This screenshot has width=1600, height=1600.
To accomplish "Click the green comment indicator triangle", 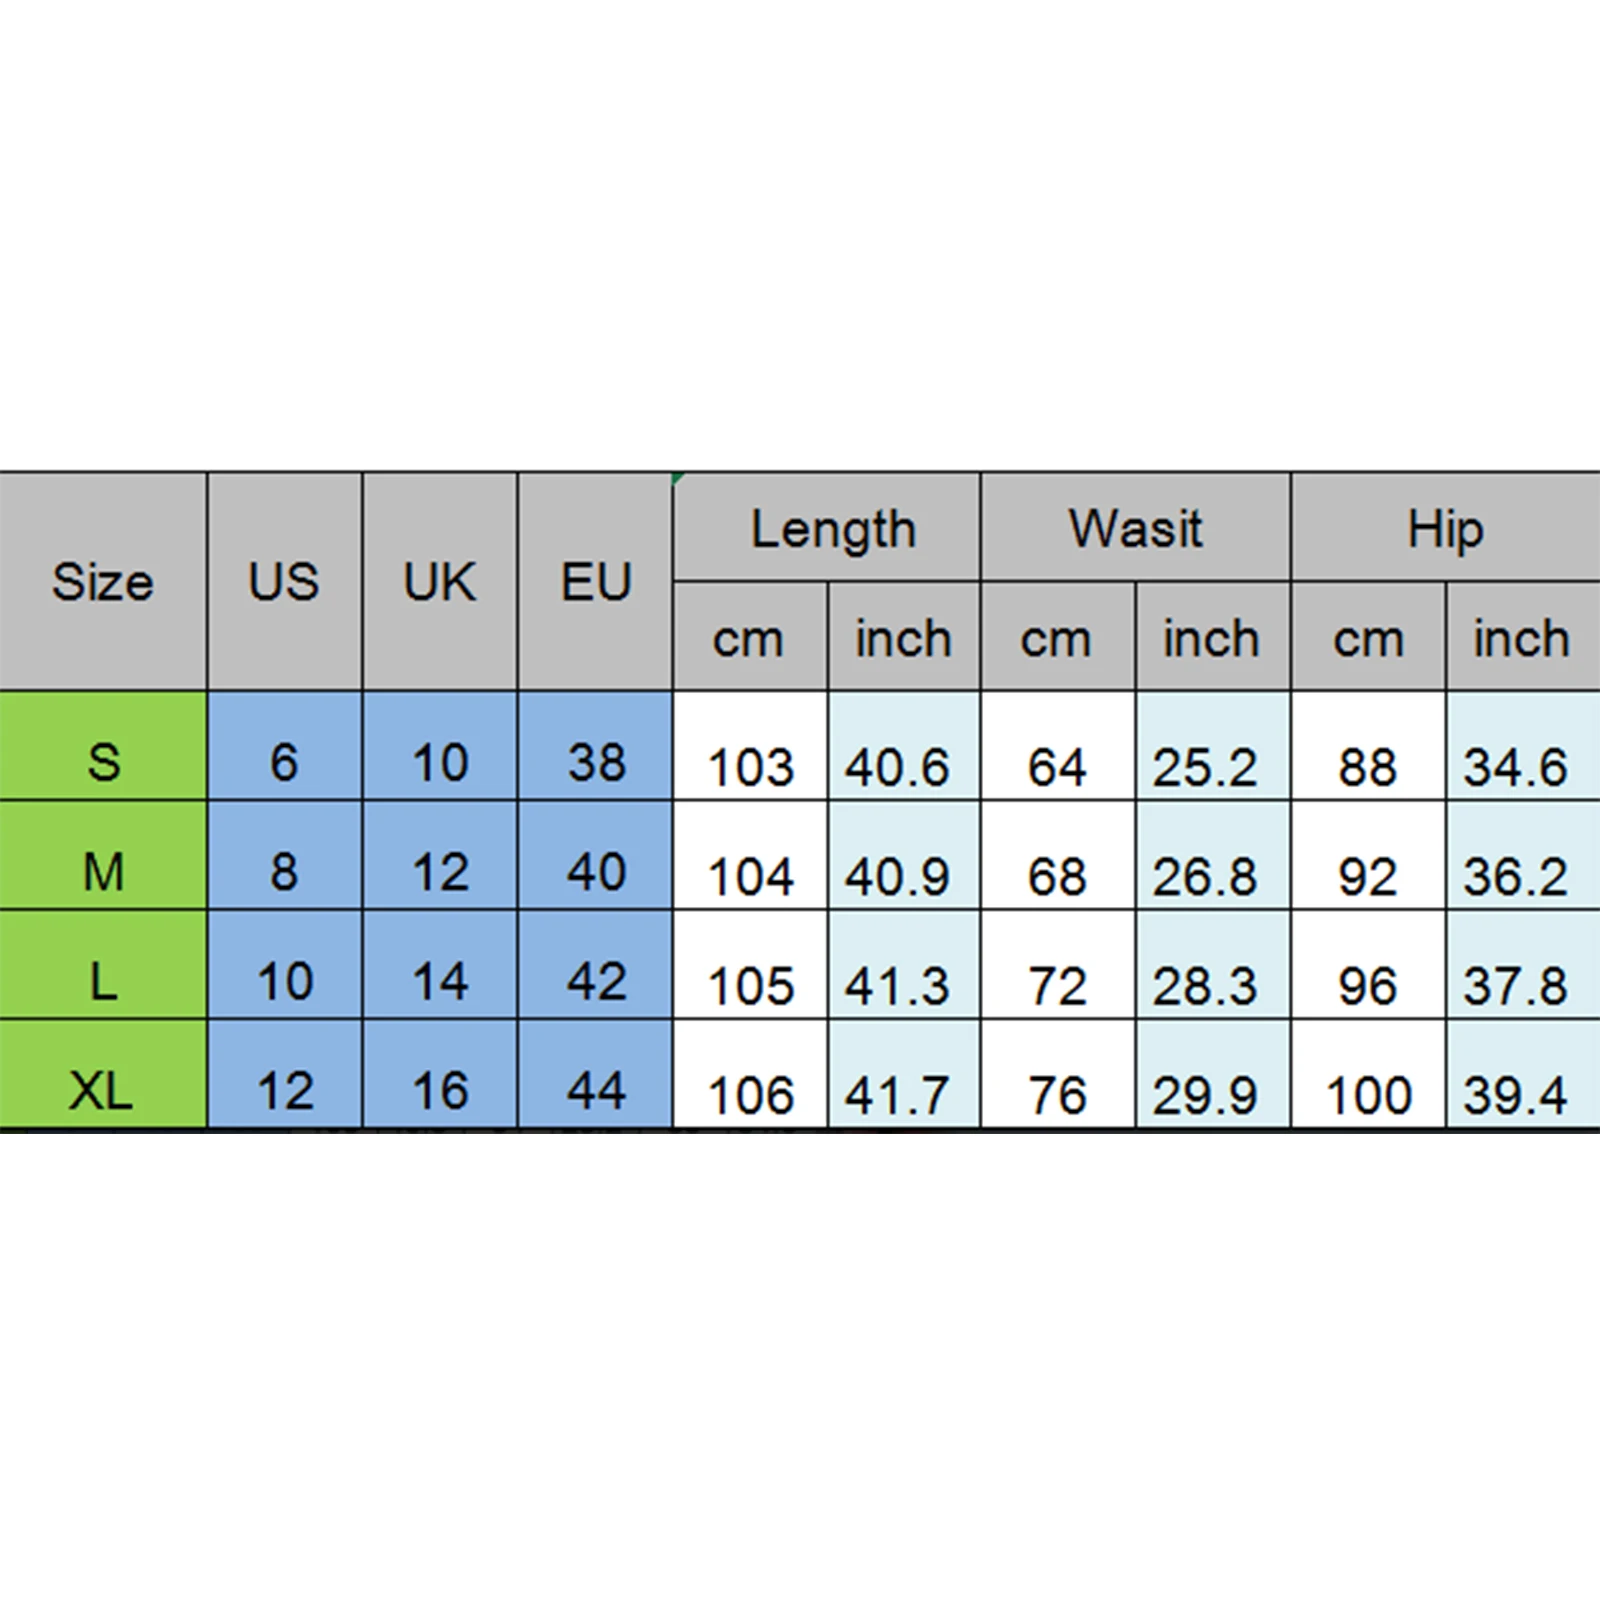I will pyautogui.click(x=679, y=478).
